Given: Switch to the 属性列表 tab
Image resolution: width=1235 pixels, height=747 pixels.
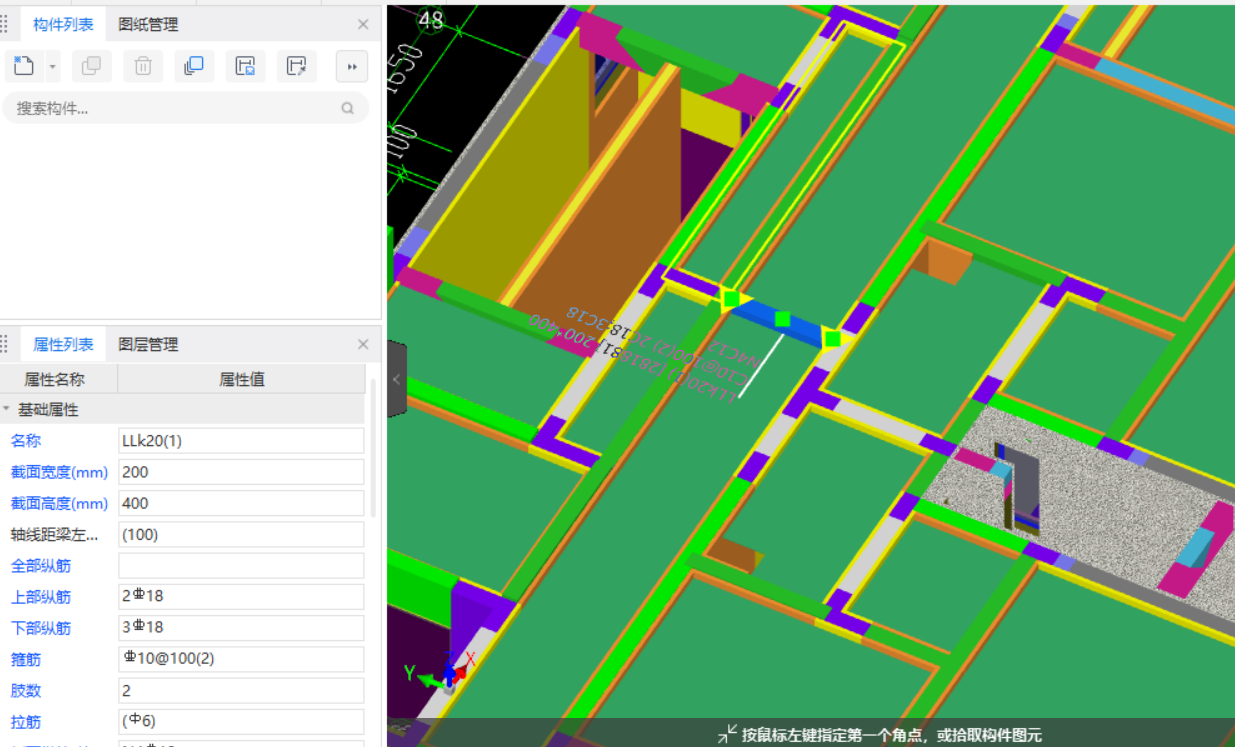Looking at the screenshot, I should pos(63,344).
